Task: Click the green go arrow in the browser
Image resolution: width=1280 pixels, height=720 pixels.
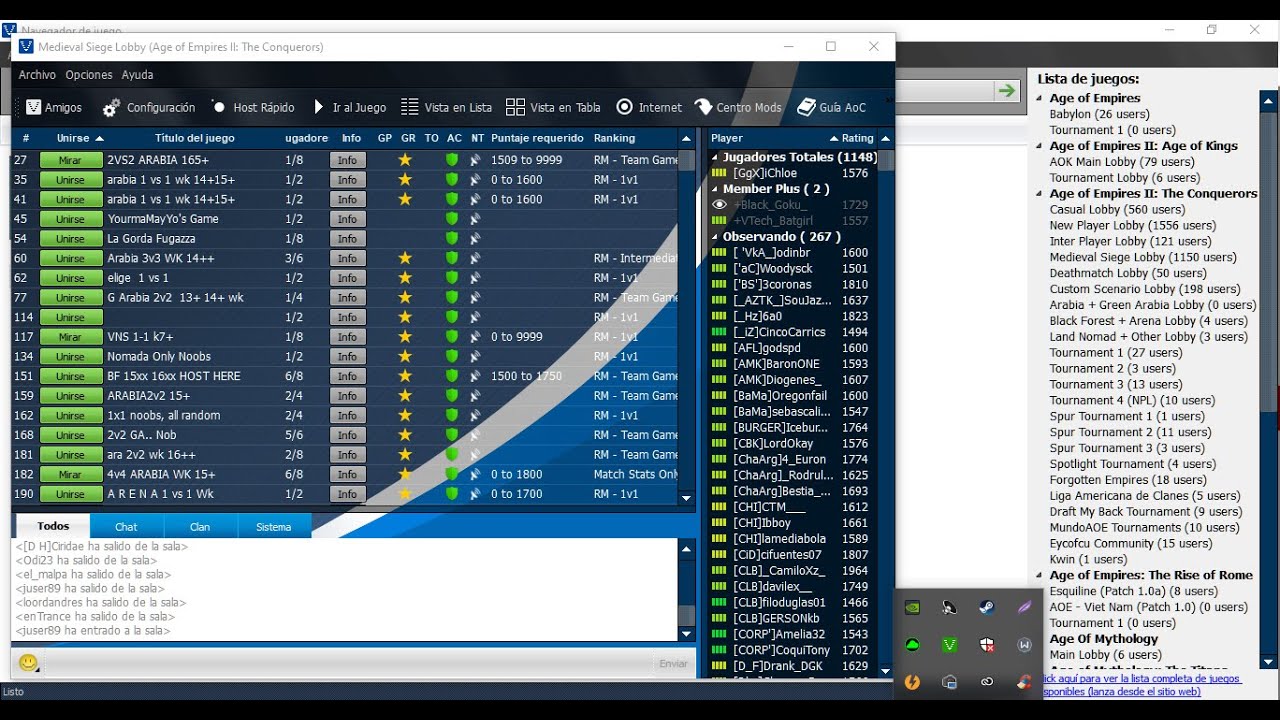Action: (1005, 91)
